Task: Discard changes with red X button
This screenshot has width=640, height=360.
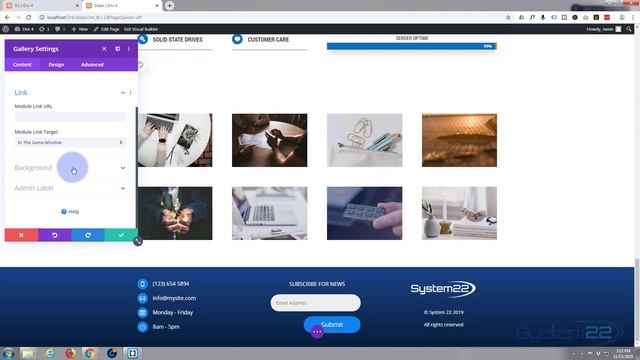Action: pos(21,235)
